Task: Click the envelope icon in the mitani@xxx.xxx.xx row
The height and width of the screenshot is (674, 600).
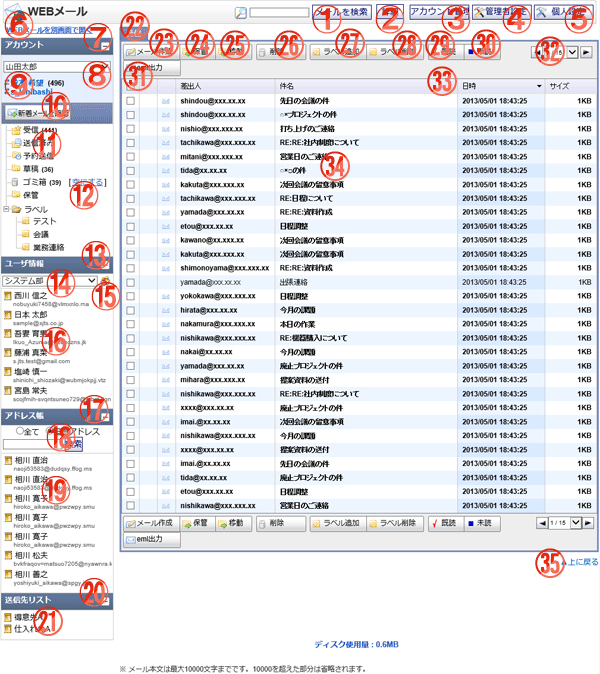Action: [x=166, y=157]
